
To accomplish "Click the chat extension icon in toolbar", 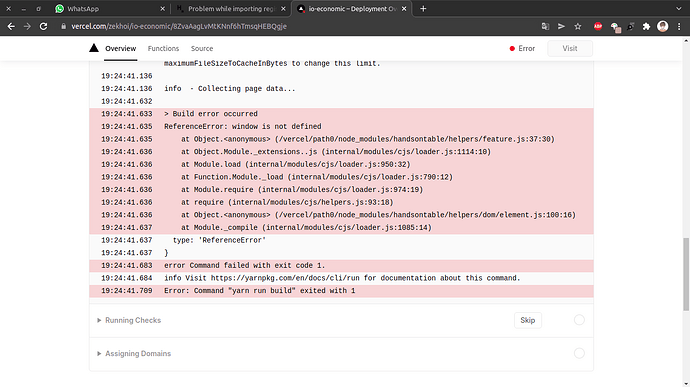I will pos(615,27).
